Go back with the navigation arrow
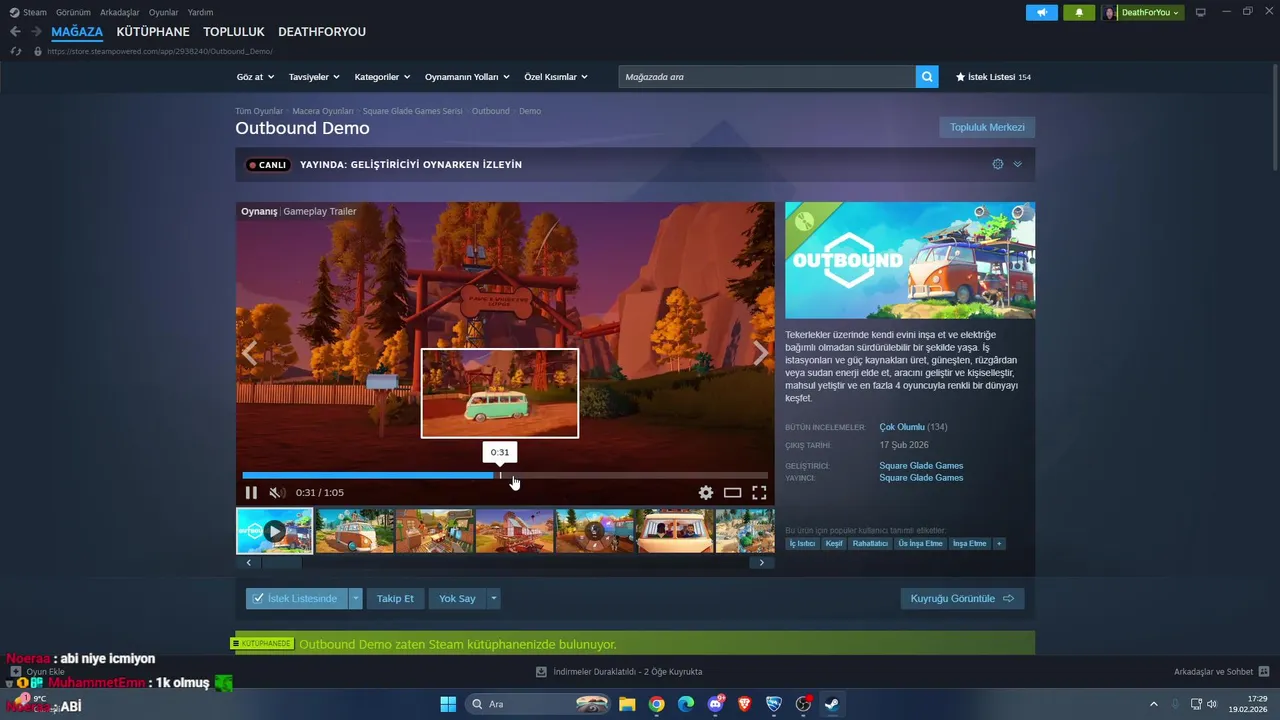This screenshot has height=720, width=1280. (15, 32)
